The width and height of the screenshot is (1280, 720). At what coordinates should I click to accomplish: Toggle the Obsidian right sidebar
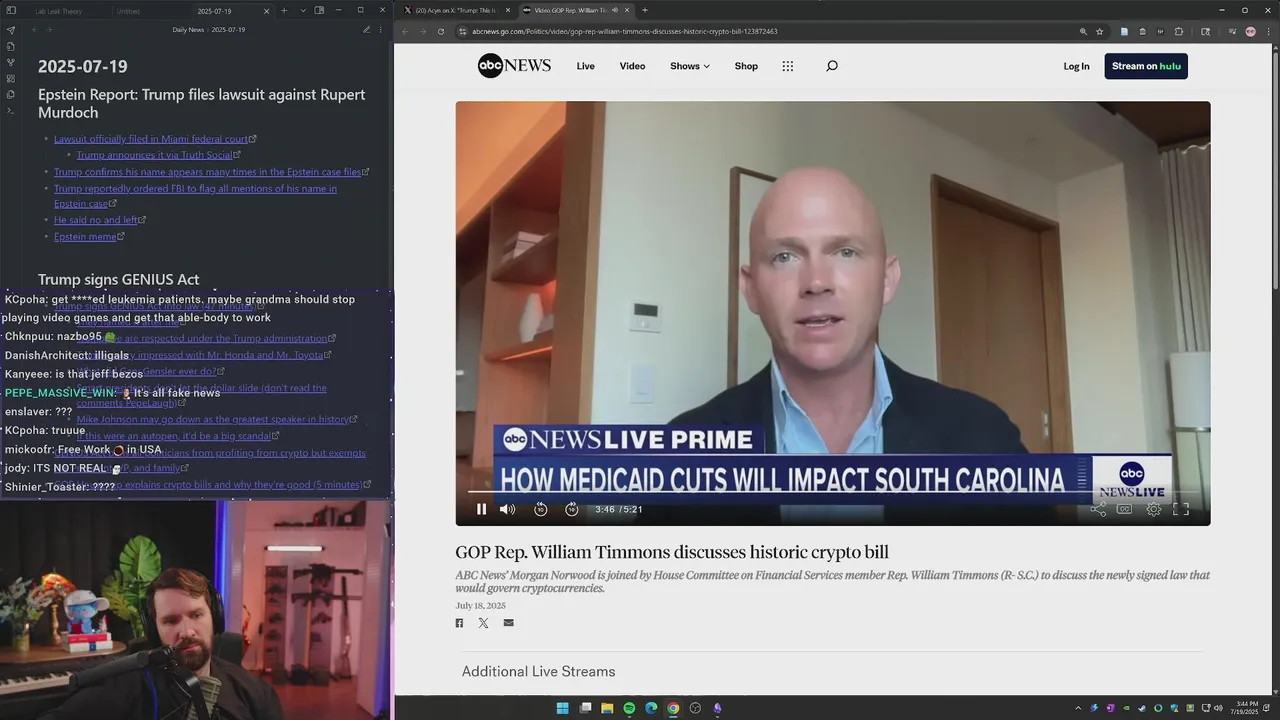point(319,11)
